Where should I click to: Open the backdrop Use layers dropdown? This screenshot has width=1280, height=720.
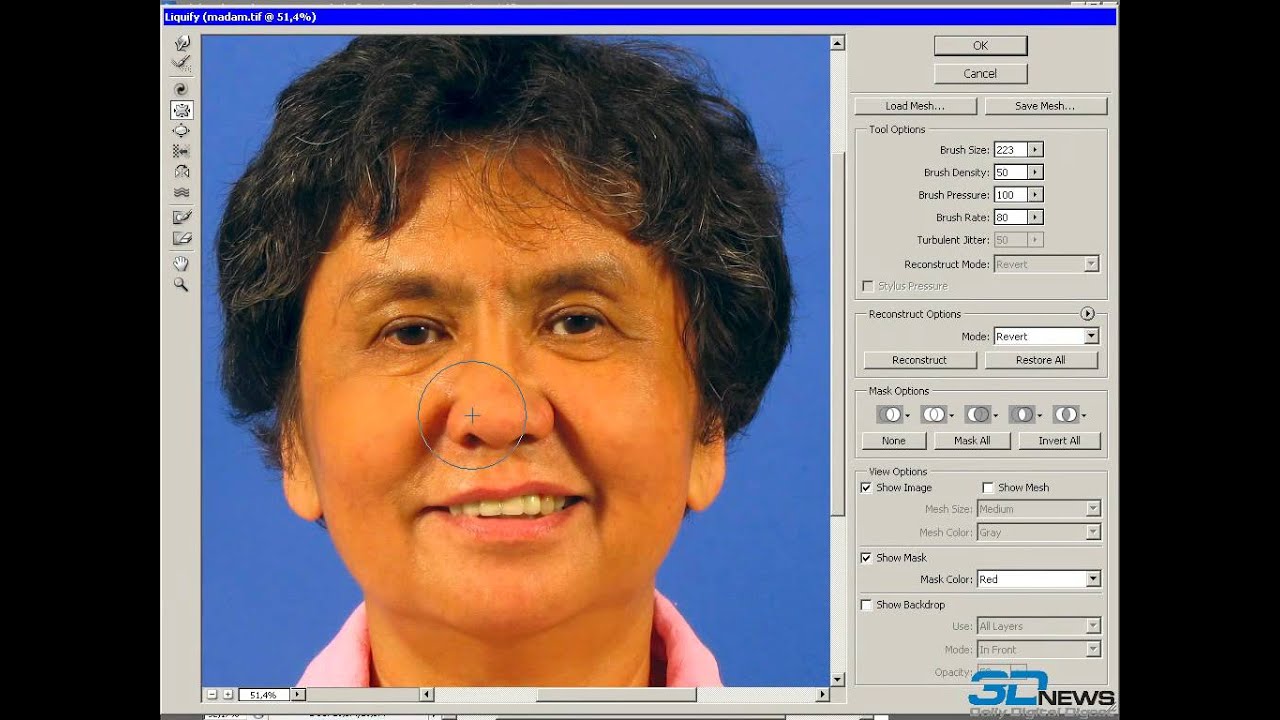1039,626
